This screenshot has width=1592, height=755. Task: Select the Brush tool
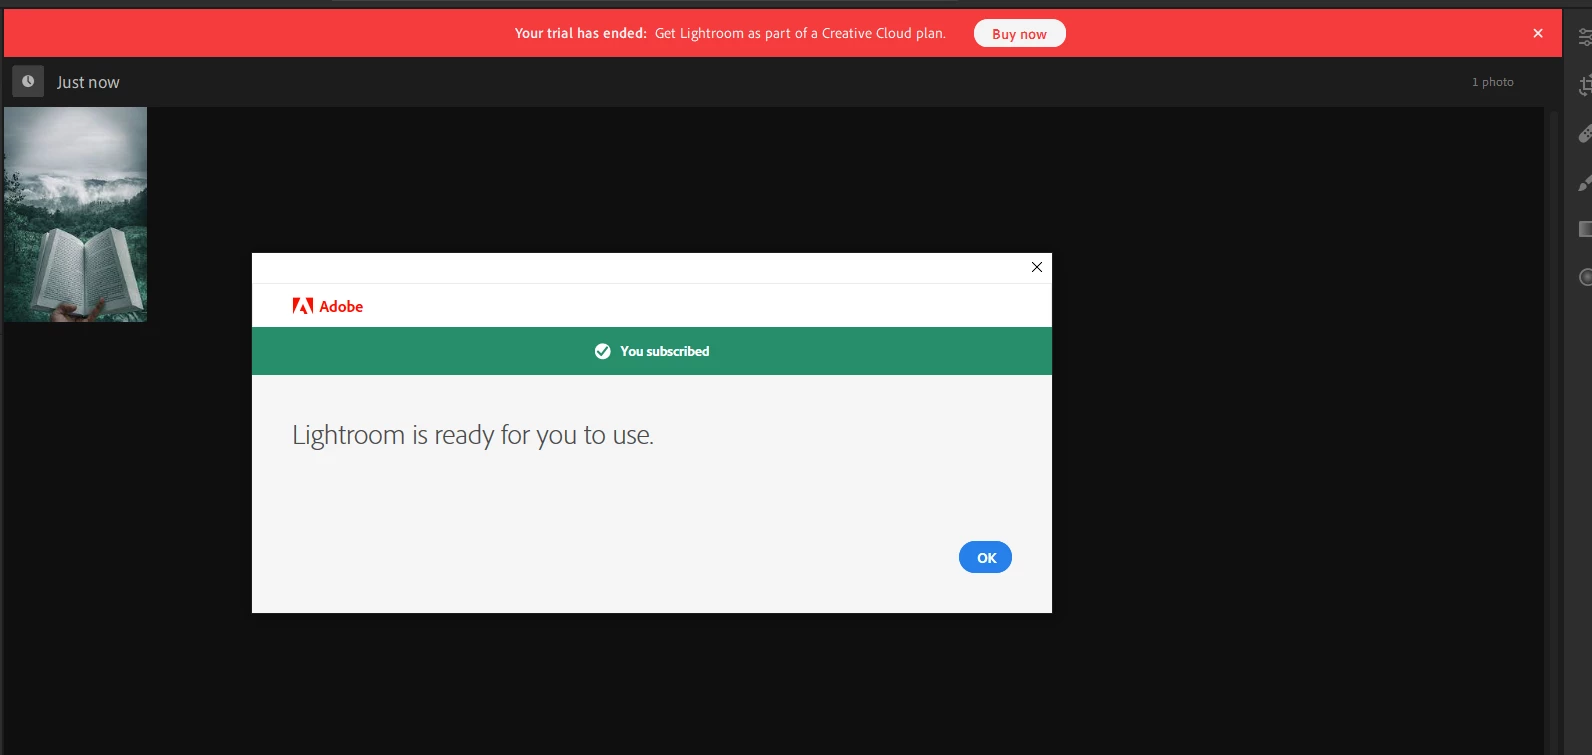pos(1584,182)
